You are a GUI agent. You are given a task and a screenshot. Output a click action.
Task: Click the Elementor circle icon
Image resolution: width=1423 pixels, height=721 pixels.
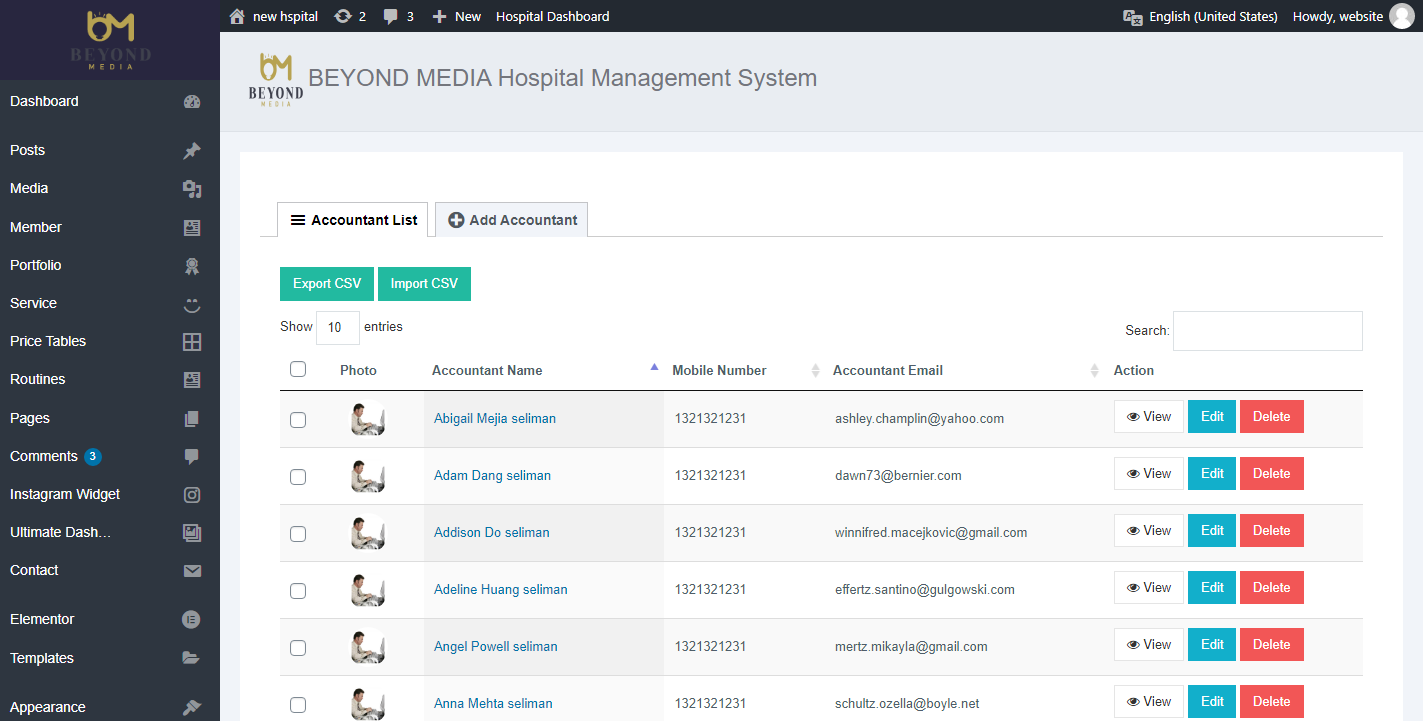(192, 619)
